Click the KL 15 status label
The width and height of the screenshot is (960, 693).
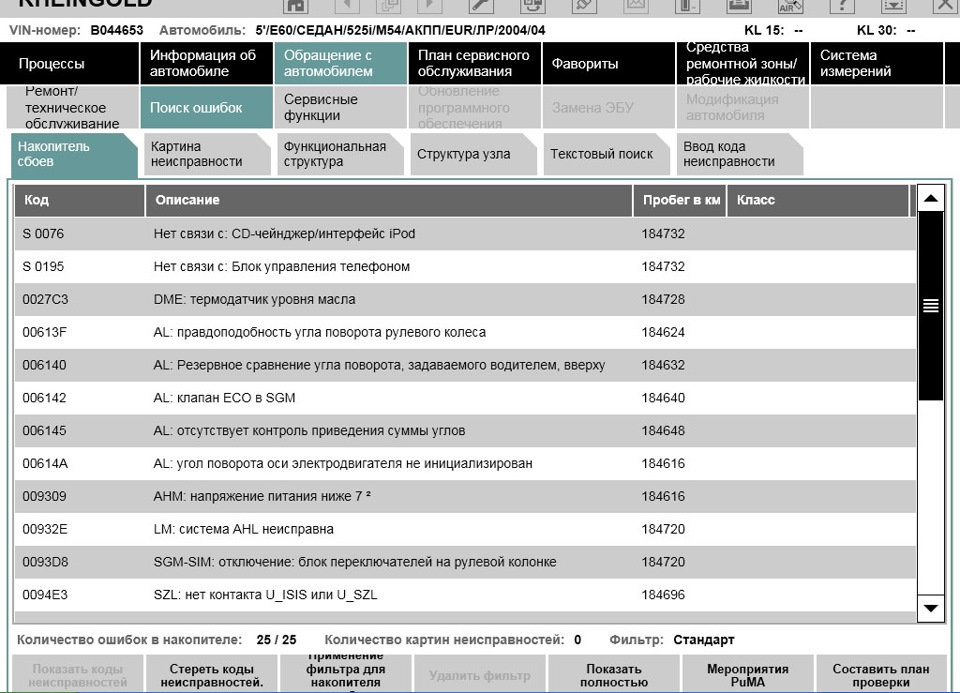tap(765, 31)
